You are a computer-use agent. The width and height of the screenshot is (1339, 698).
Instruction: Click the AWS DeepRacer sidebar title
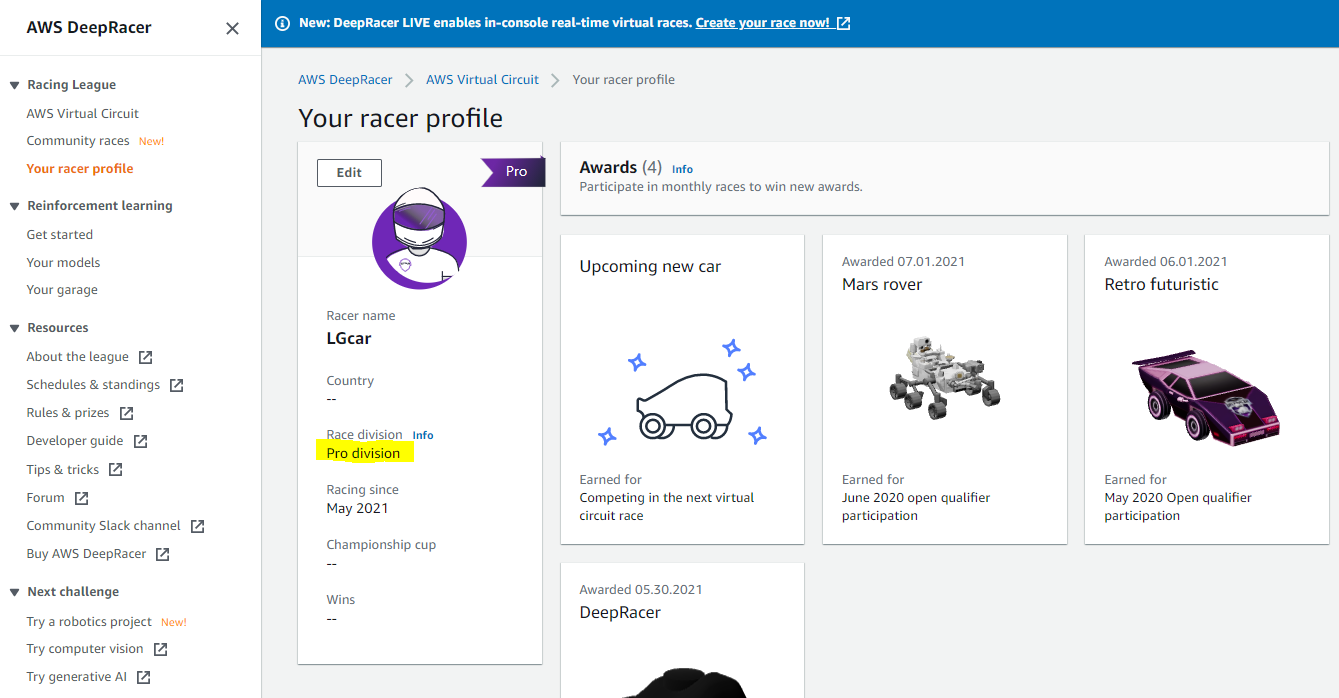89,28
